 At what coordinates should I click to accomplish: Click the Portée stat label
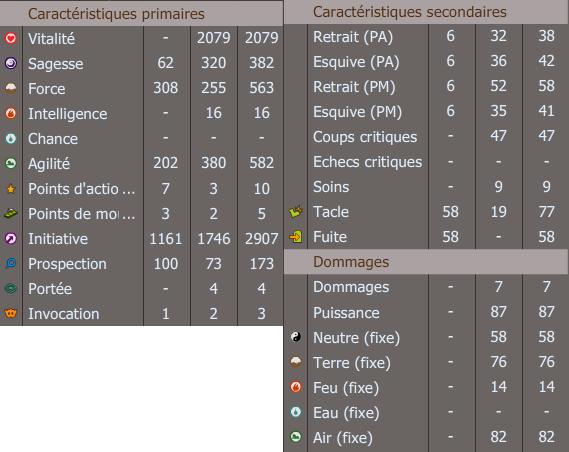(x=50, y=289)
